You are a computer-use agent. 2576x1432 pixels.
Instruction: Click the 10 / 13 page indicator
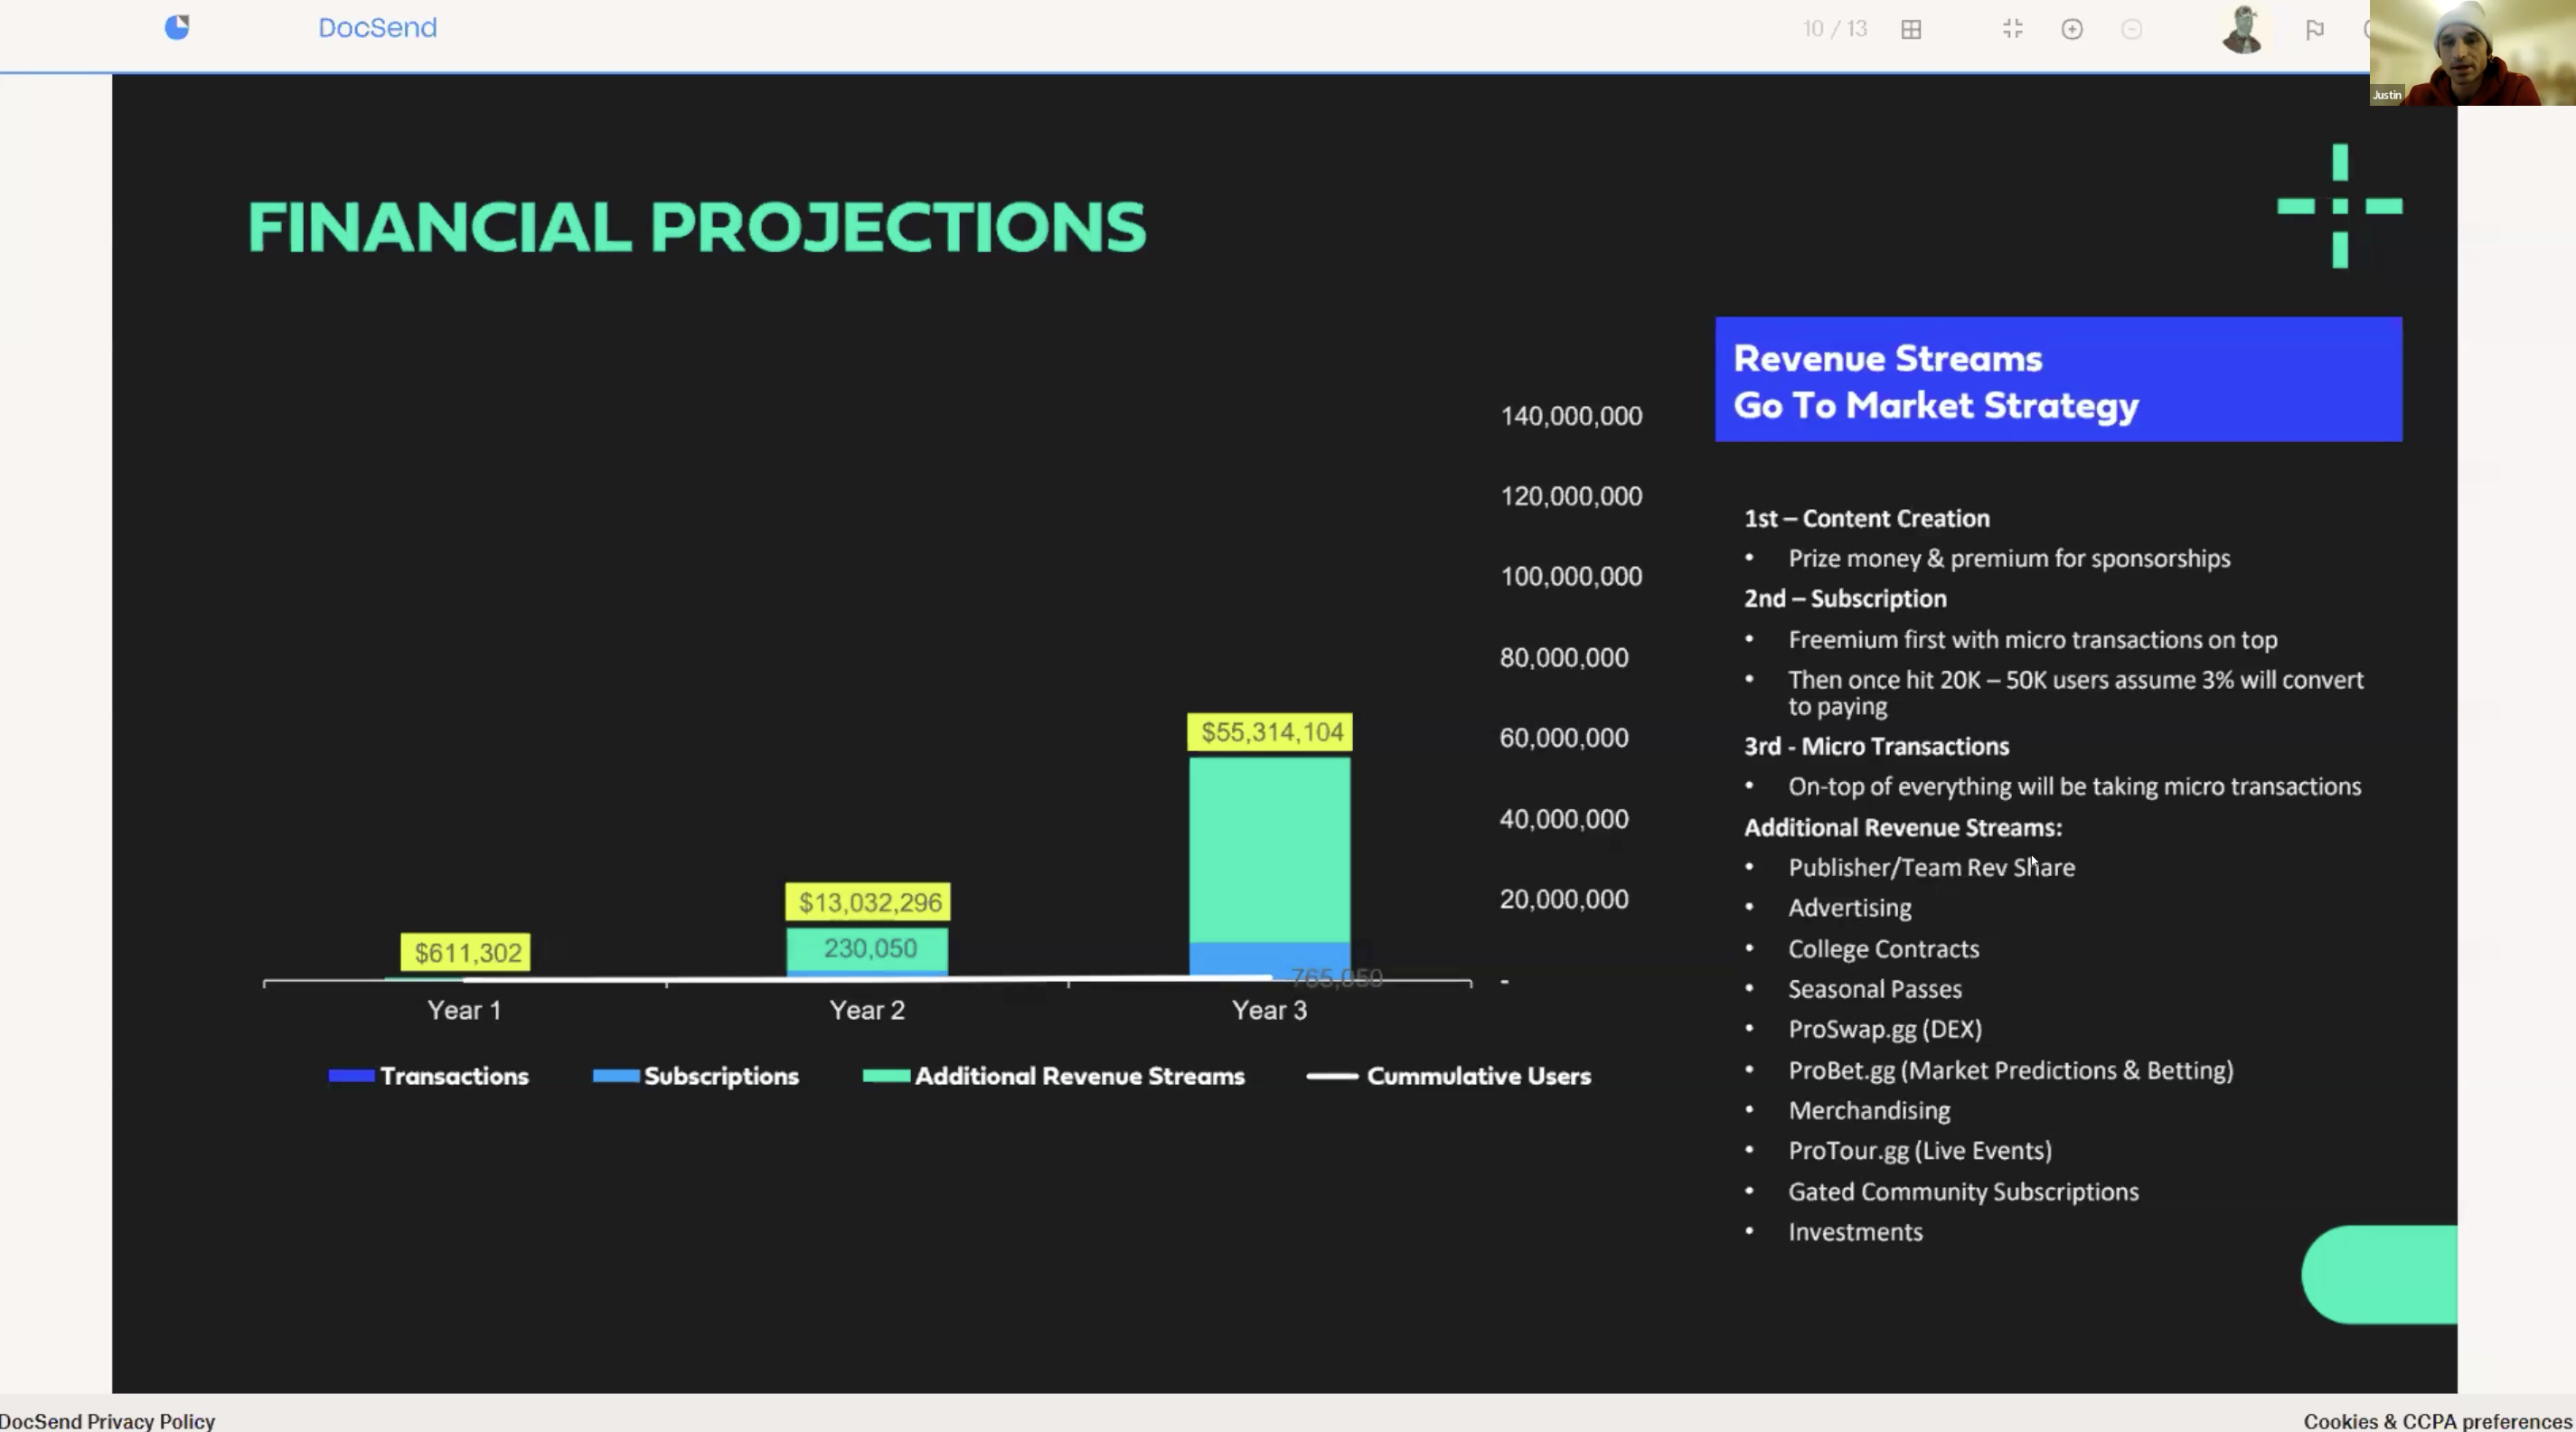(x=1835, y=29)
